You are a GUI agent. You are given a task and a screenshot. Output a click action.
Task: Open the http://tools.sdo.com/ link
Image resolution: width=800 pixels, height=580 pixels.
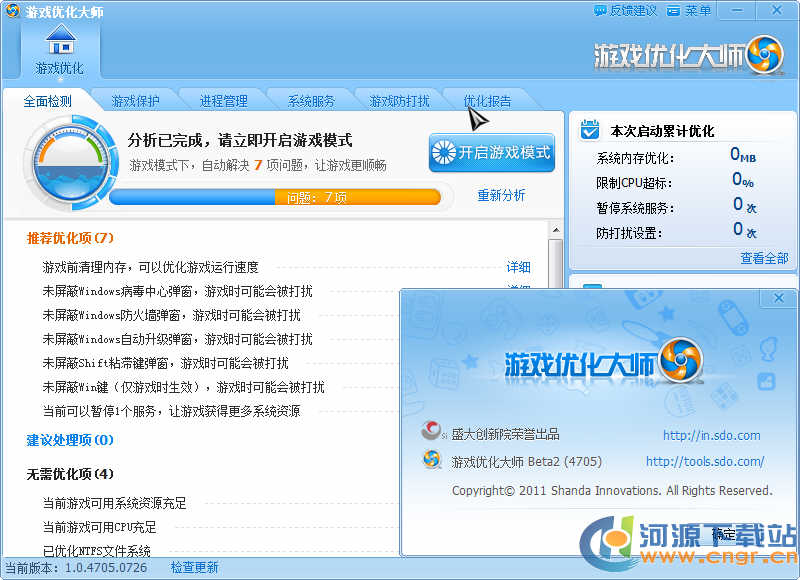tap(705, 461)
